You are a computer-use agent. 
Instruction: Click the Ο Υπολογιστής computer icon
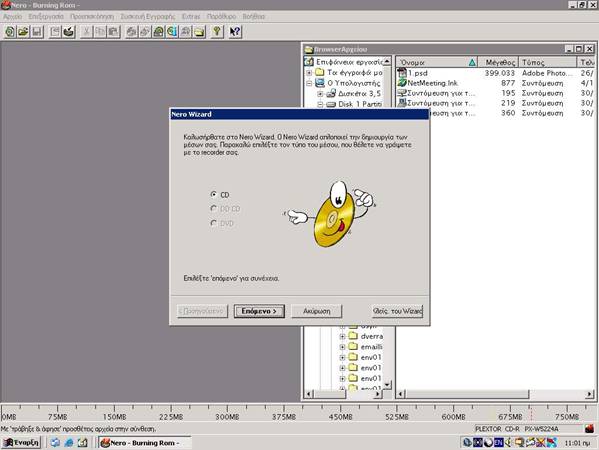(320, 83)
